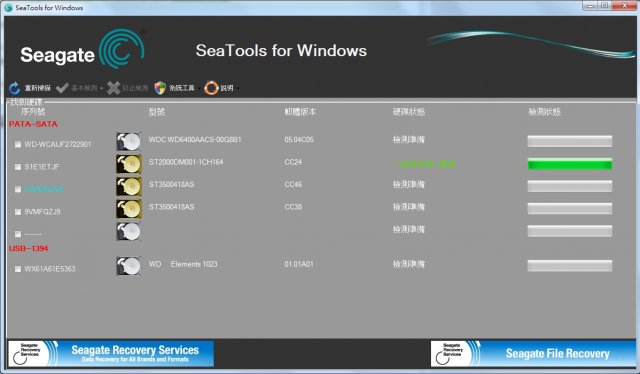
Task: Click the progress bar for WDC WD6400AACS
Action: [x=570, y=141]
